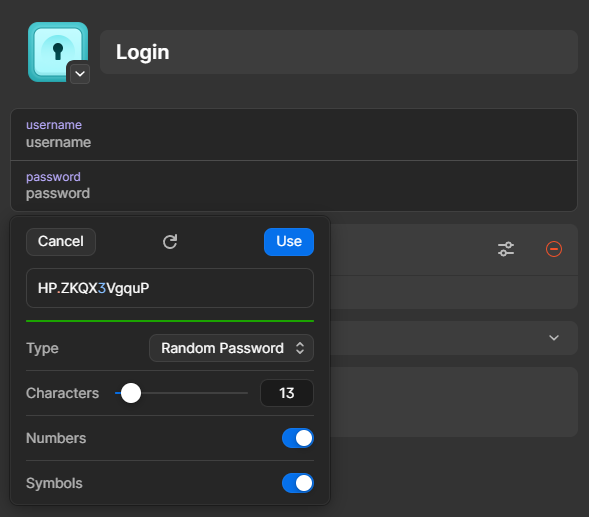Toggle the Numbers switch off
The image size is (589, 517).
[298, 438]
